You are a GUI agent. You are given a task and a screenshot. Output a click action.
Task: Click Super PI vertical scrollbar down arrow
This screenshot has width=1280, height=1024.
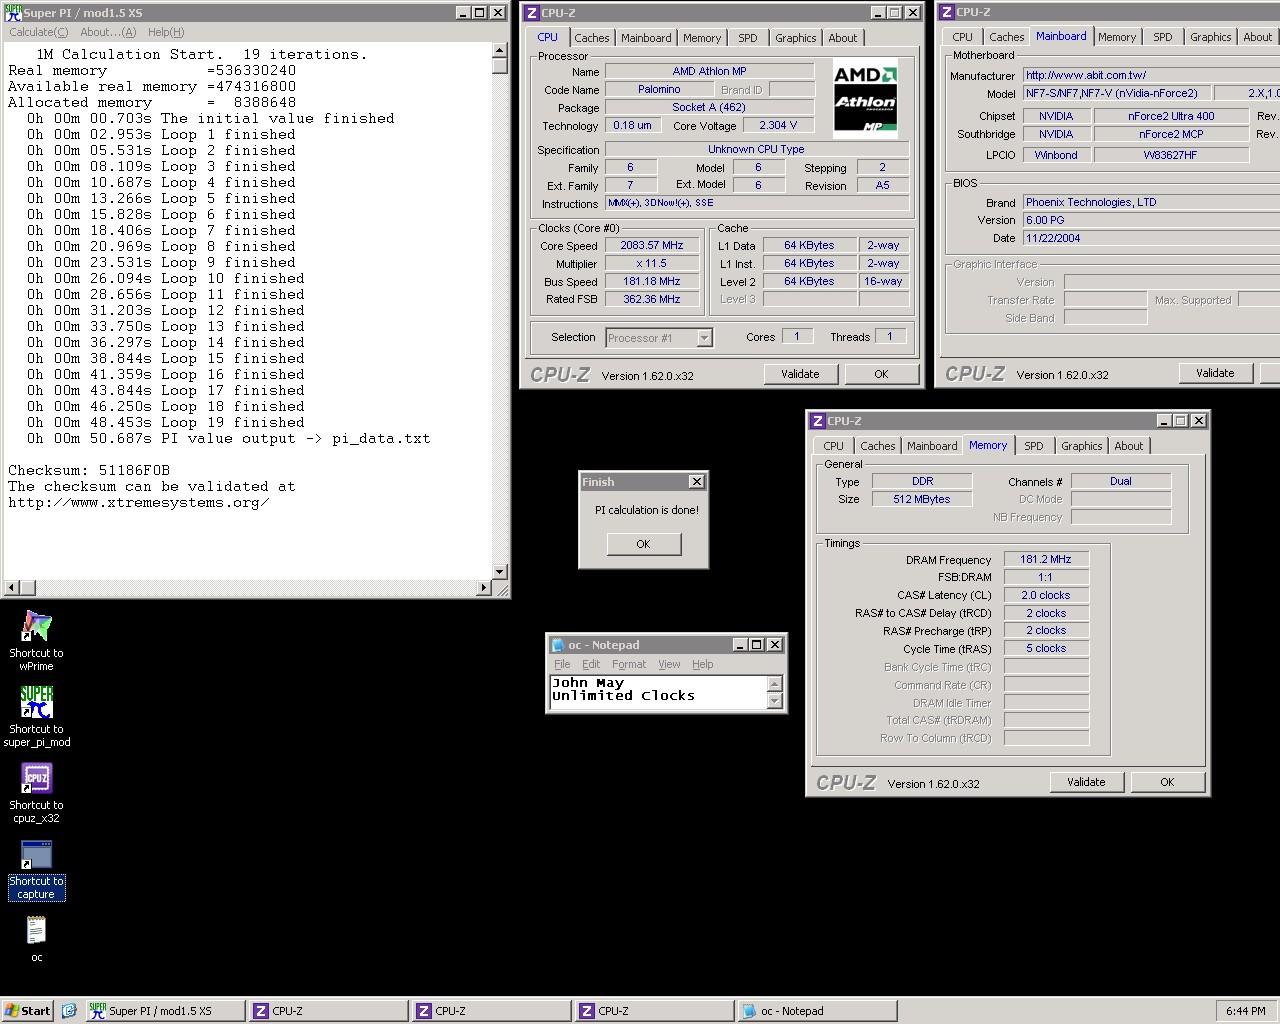click(500, 571)
